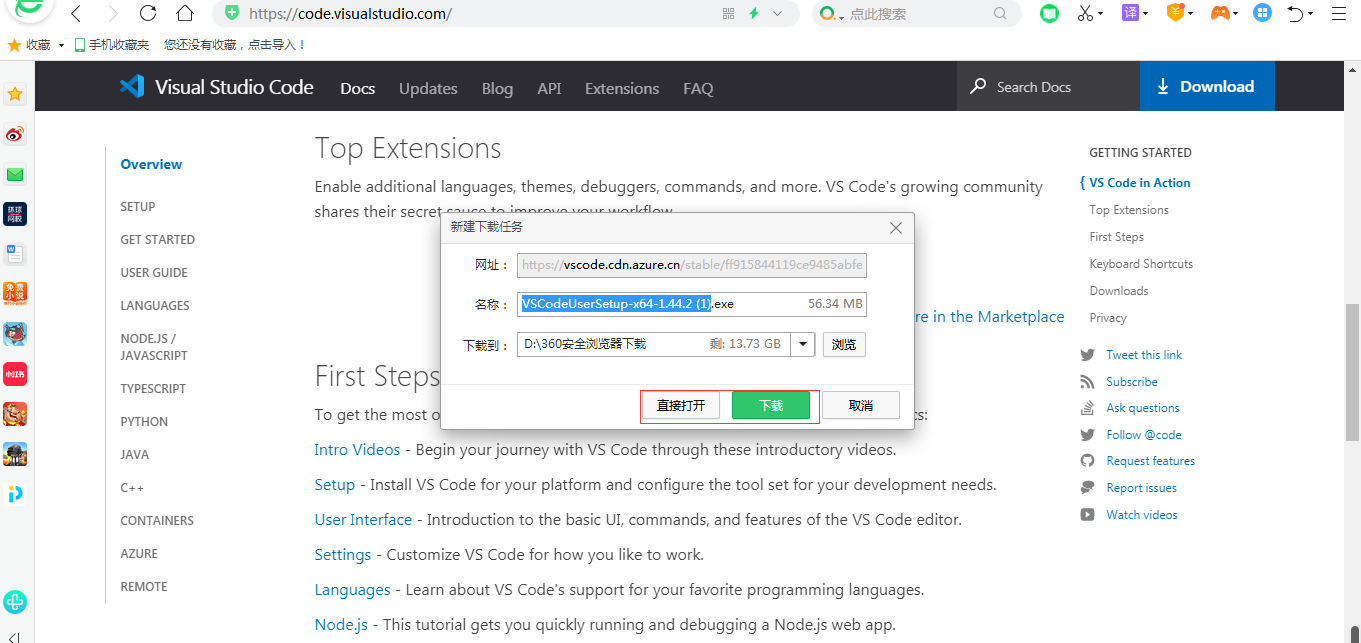The height and width of the screenshot is (643, 1361).
Task: Click the teal plus add-app sidebar icon
Action: tap(15, 602)
